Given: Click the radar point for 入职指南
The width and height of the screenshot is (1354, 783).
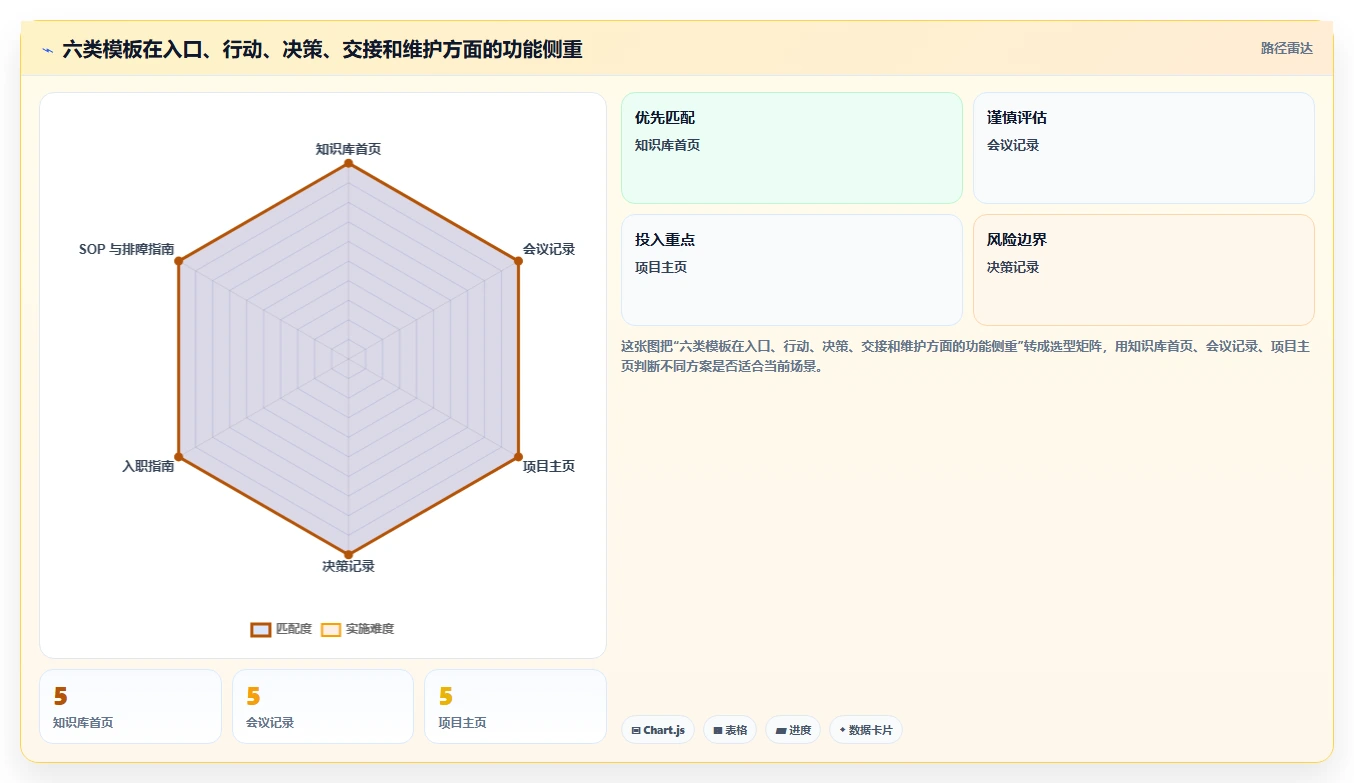Looking at the screenshot, I should click(178, 457).
